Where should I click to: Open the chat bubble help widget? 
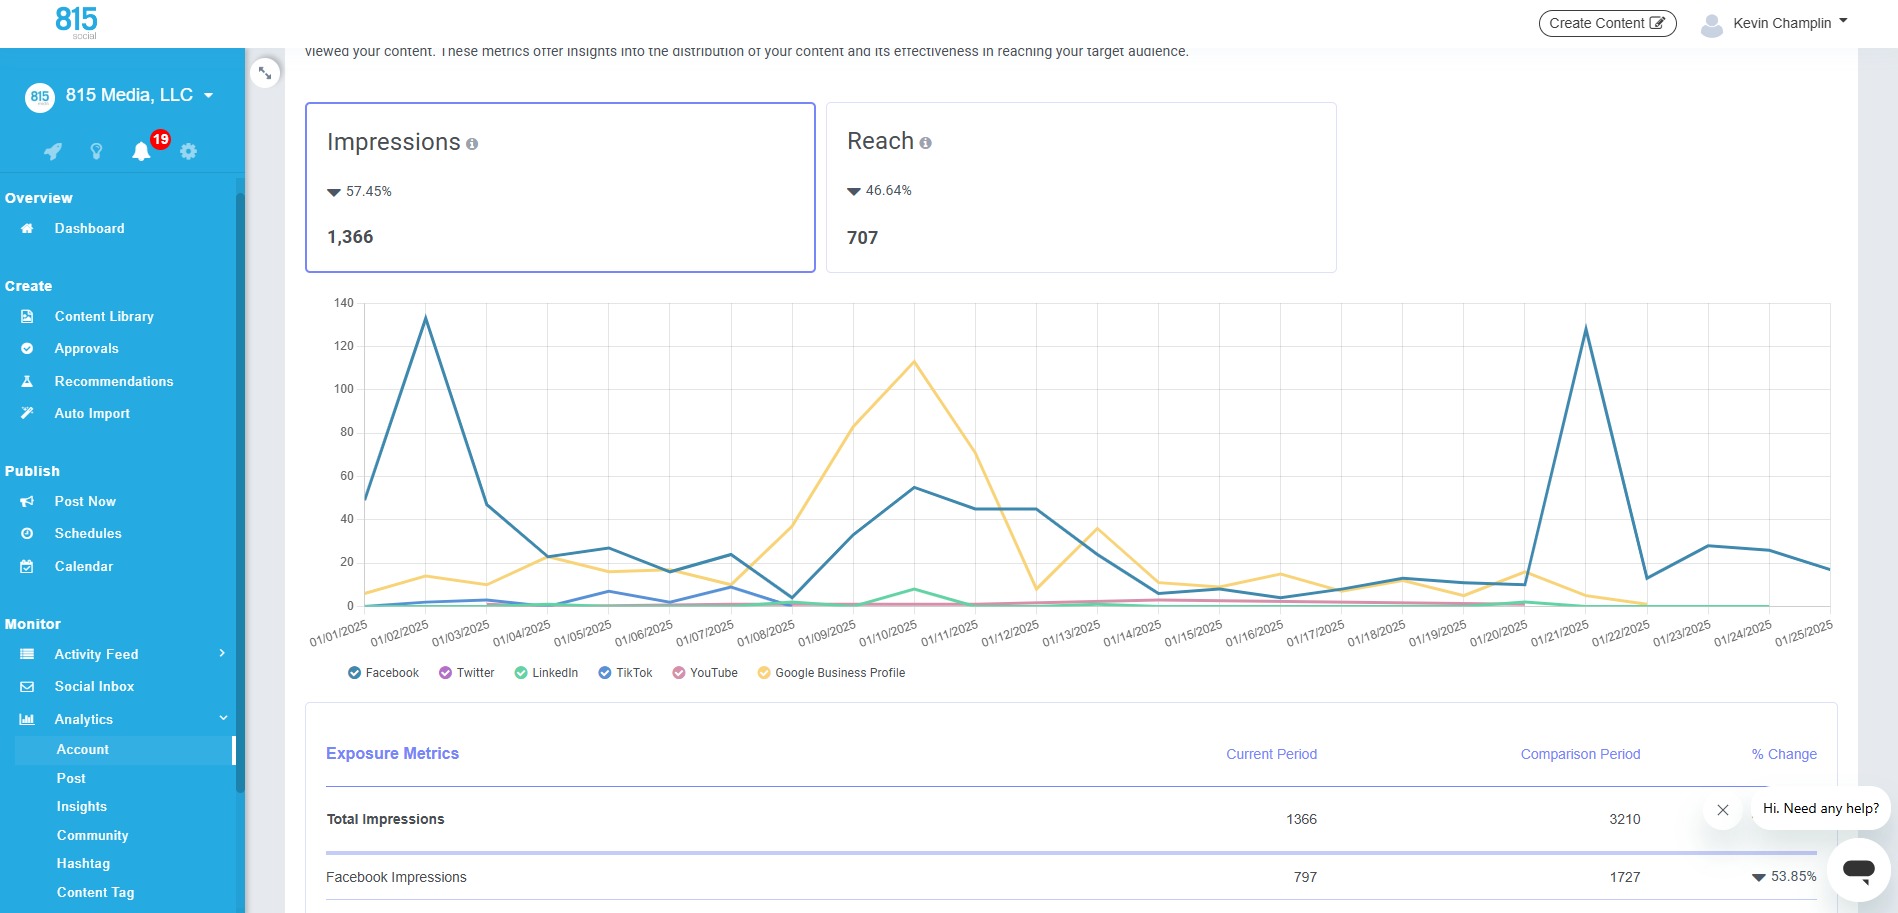(1858, 870)
